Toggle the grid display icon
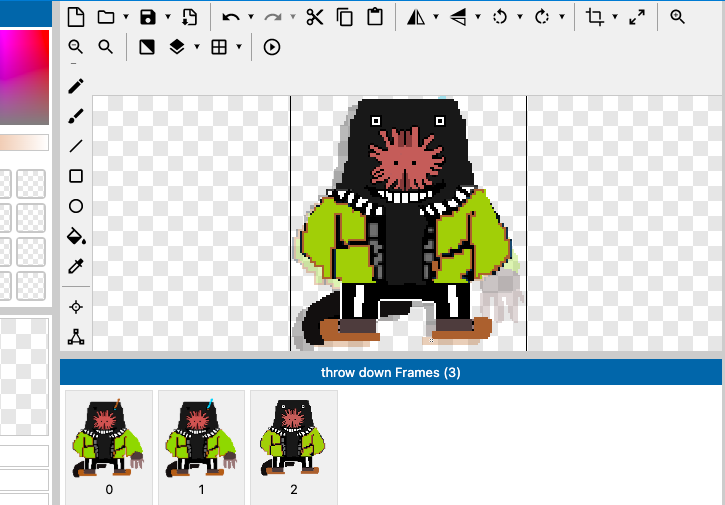The image size is (725, 505). point(219,47)
